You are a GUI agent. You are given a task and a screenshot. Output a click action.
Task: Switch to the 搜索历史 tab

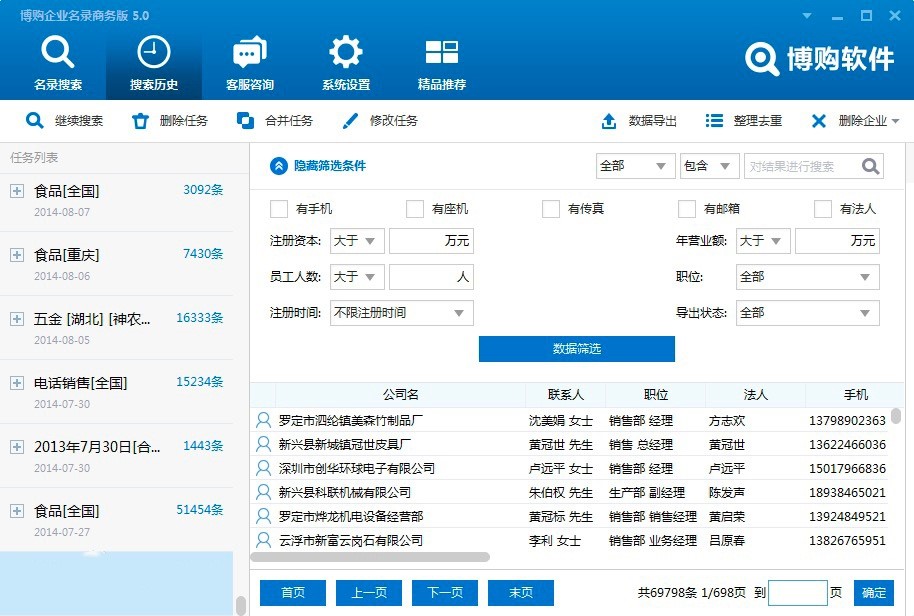(x=154, y=62)
